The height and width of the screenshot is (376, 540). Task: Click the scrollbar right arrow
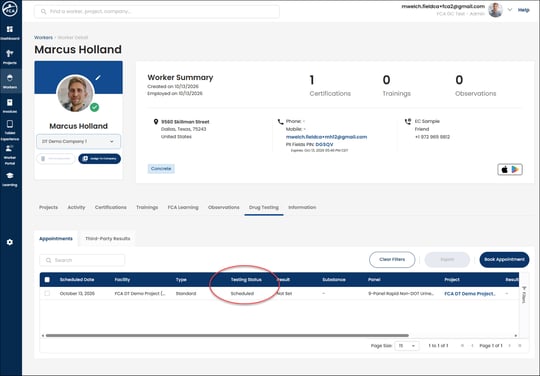pos(516,335)
